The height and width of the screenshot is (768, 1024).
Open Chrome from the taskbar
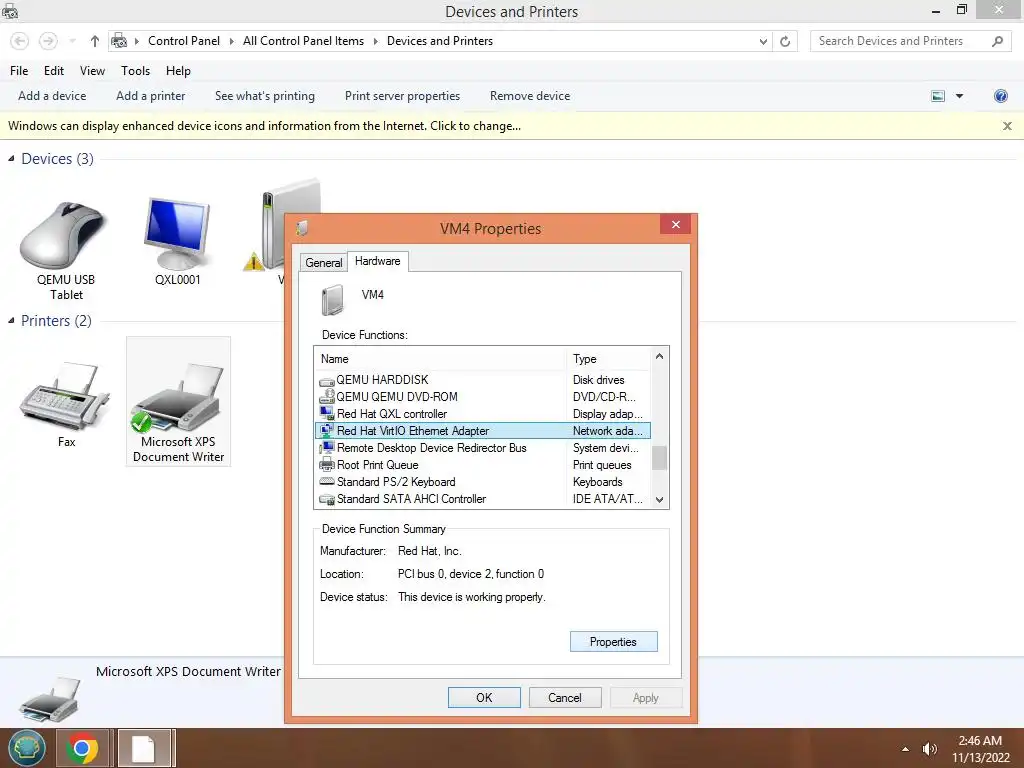click(82, 748)
